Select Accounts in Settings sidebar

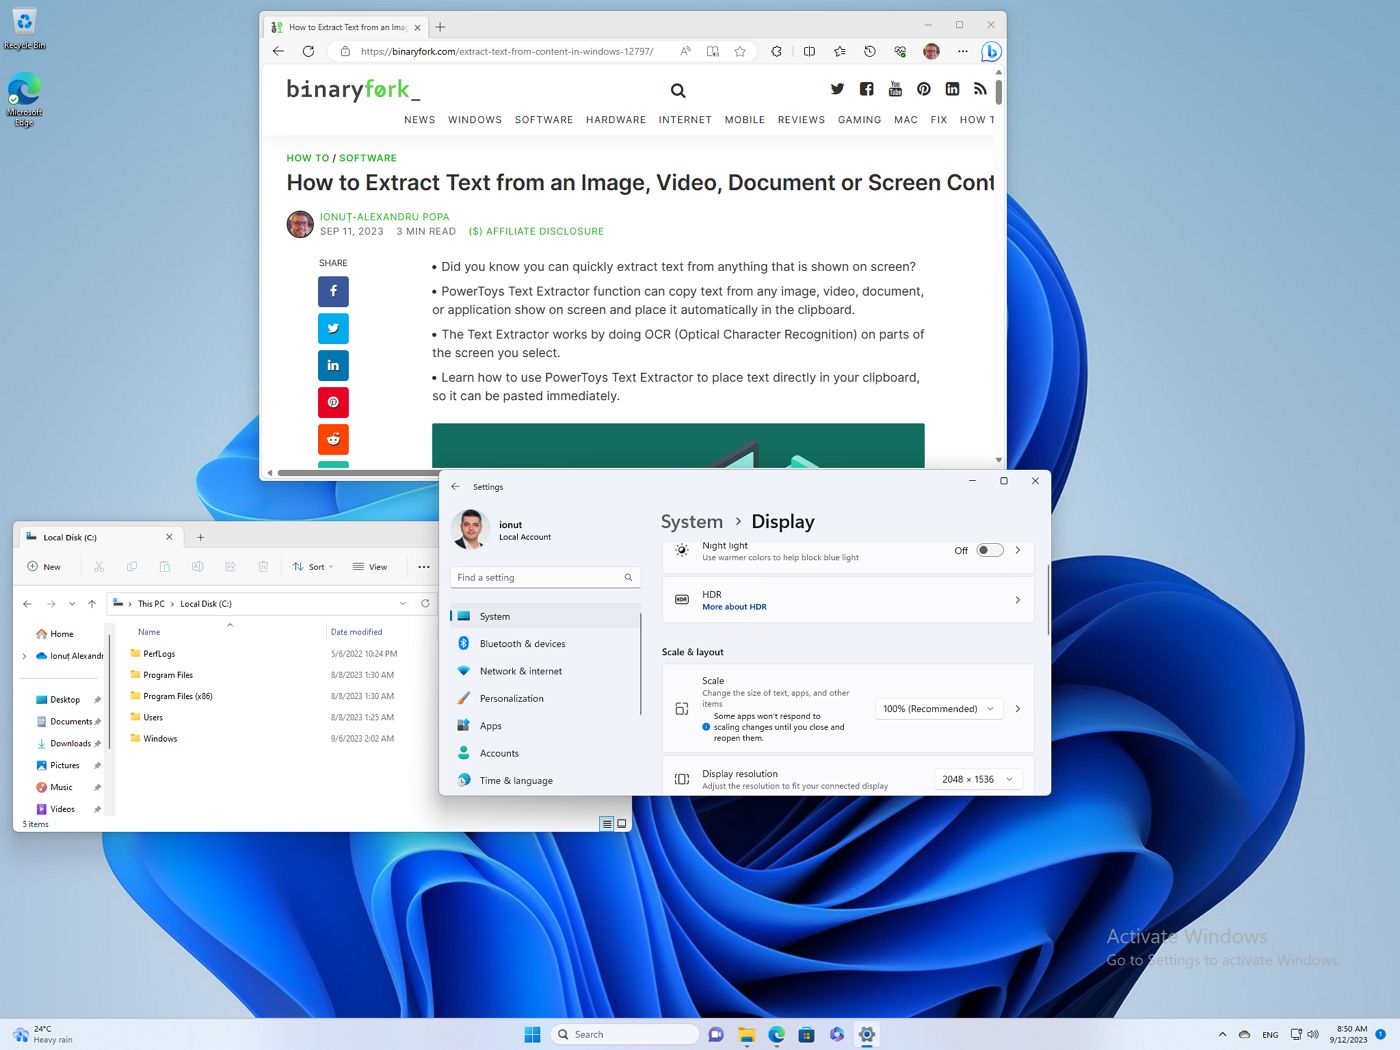[500, 753]
